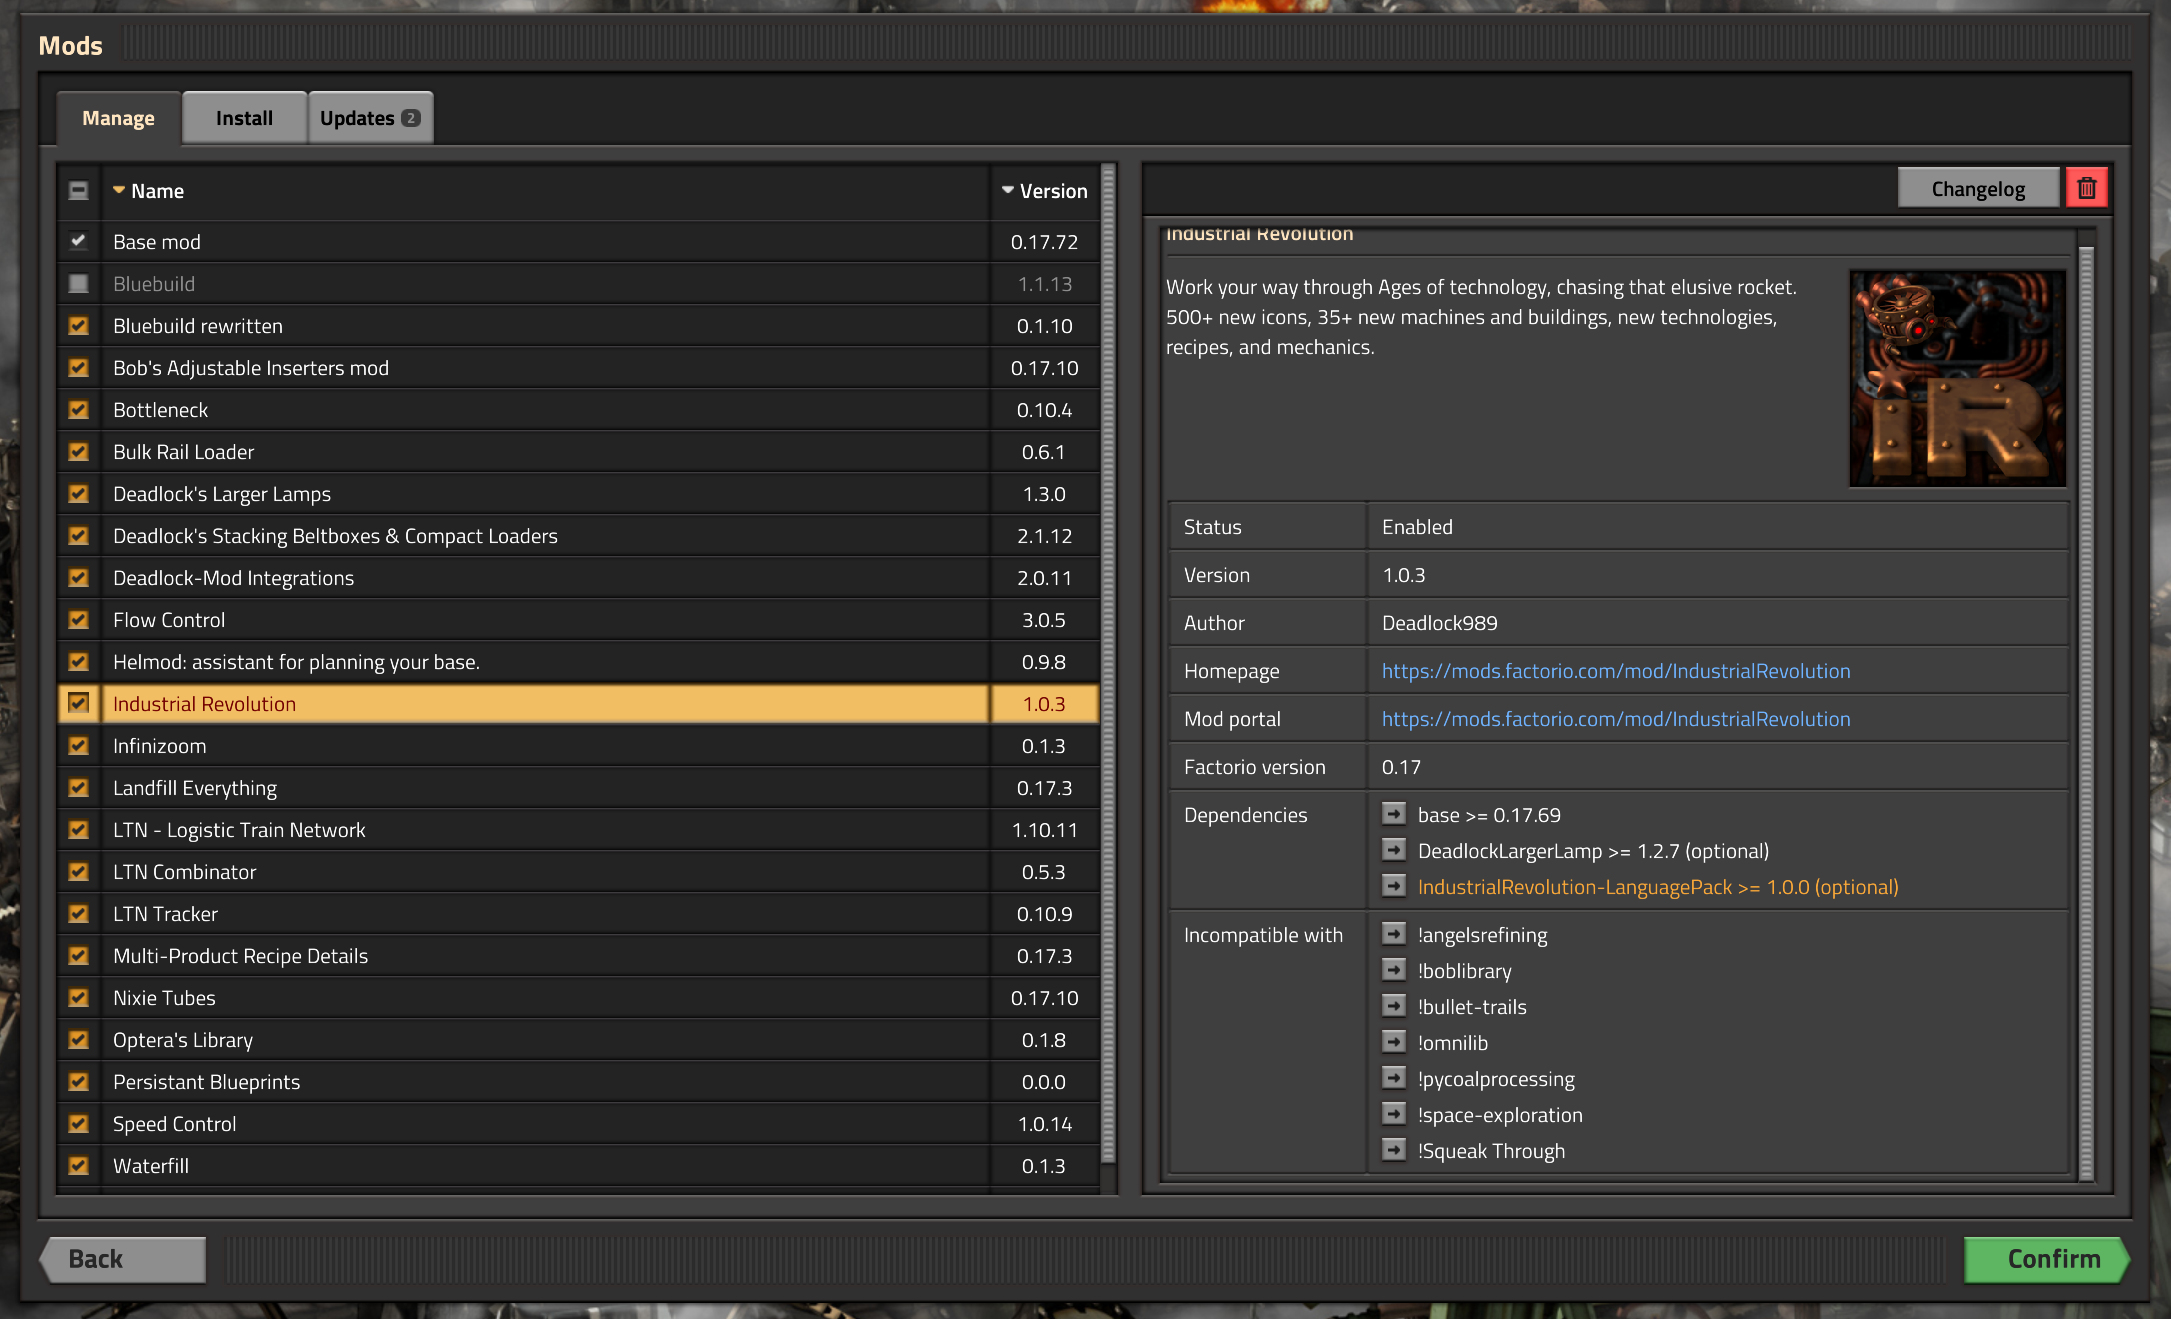Delete the mod with the red trash icon
Screen dimensions: 2171x1319
(2087, 188)
